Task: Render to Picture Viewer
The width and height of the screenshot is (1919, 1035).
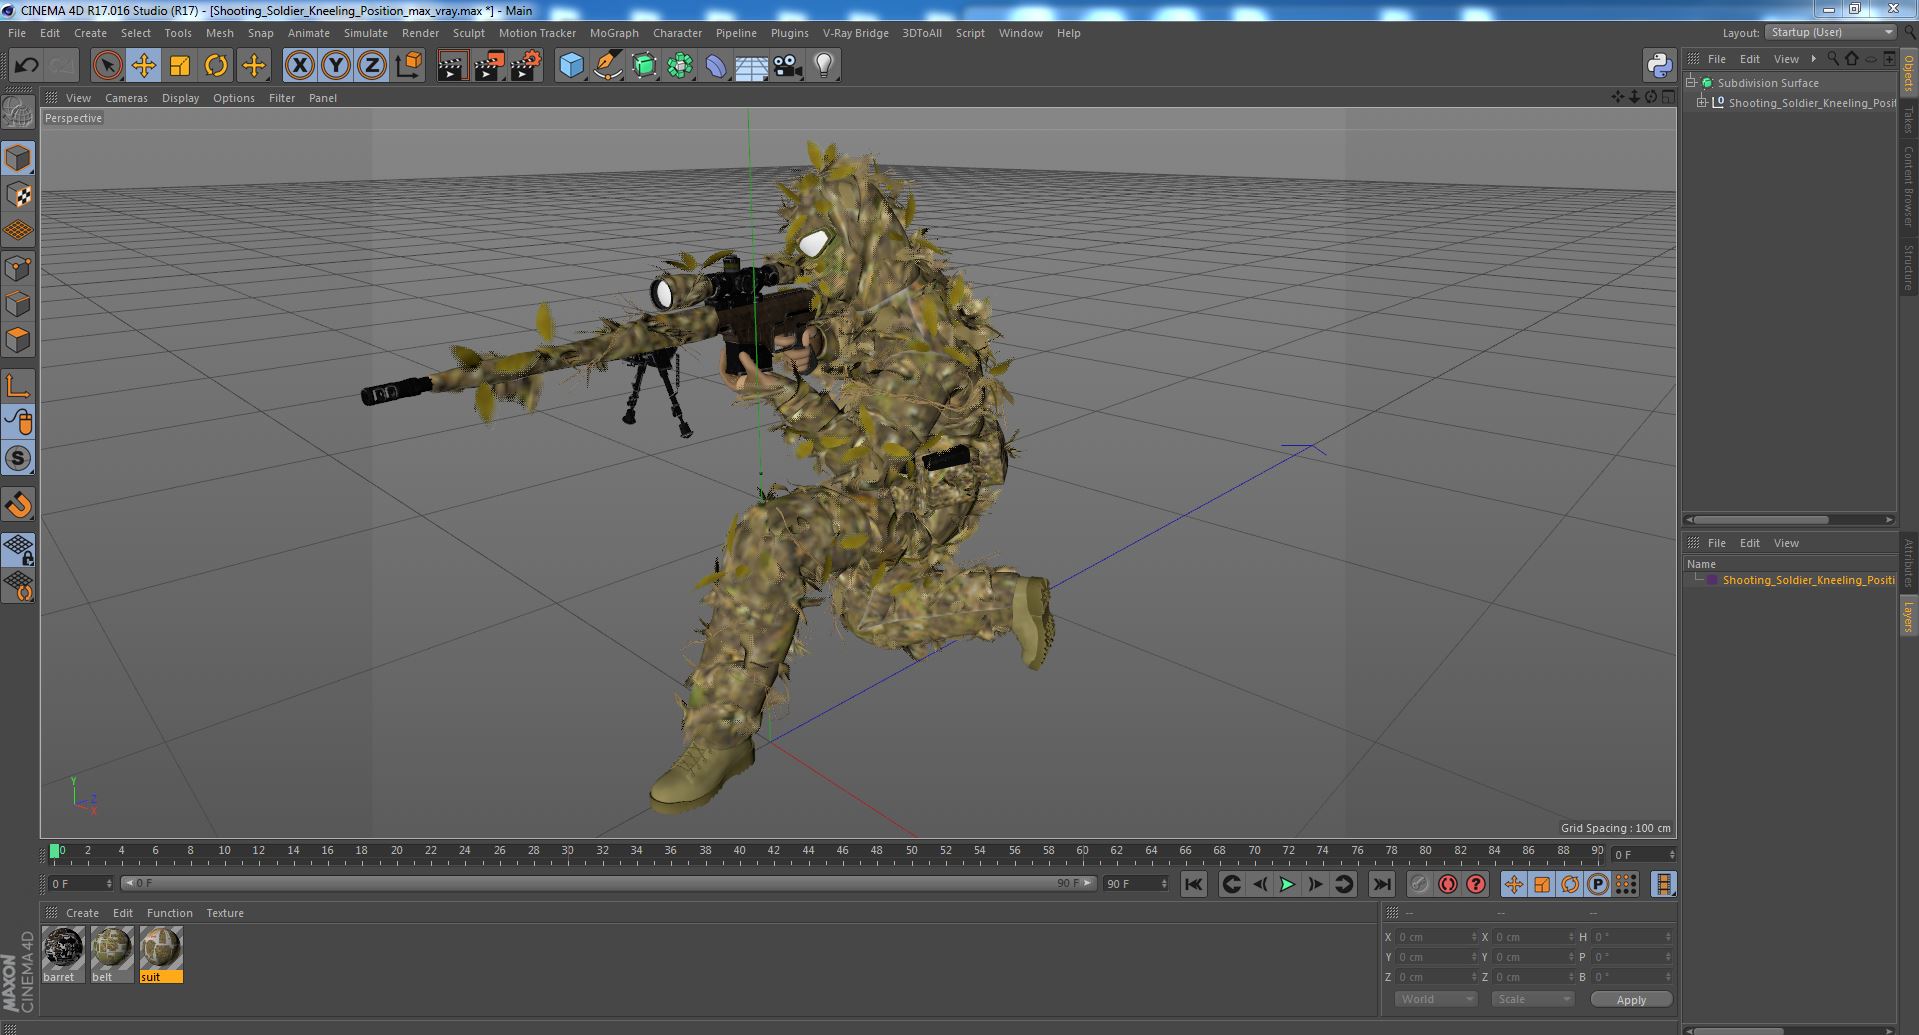Action: pyautogui.click(x=489, y=66)
